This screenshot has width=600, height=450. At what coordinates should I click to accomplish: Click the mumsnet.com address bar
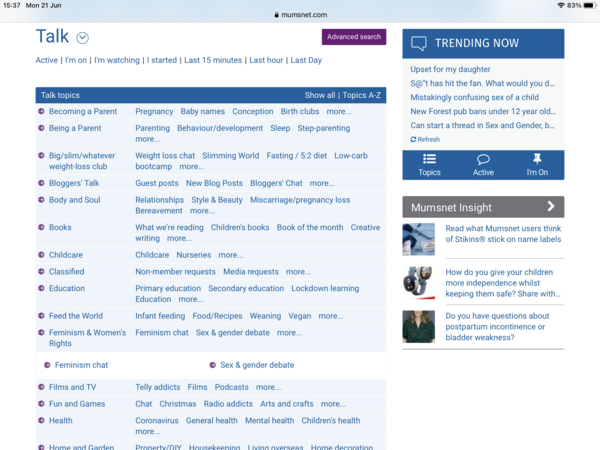(x=300, y=15)
